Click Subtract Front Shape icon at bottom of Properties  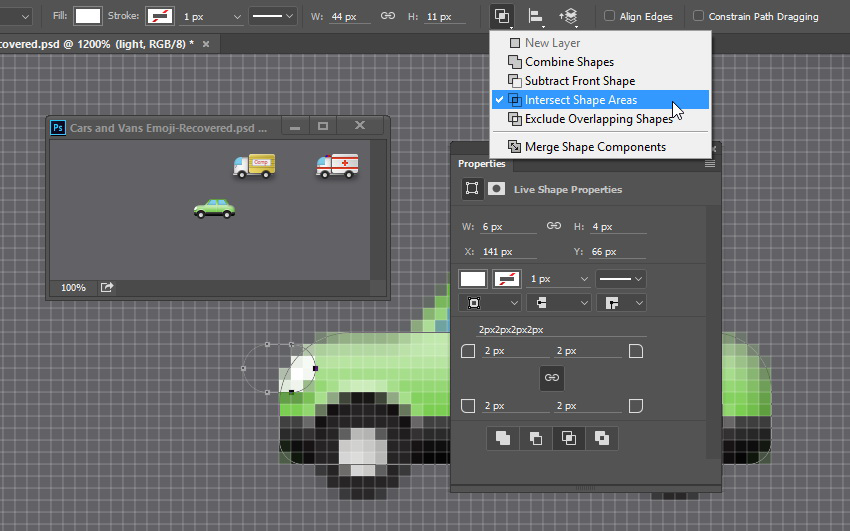(x=536, y=438)
